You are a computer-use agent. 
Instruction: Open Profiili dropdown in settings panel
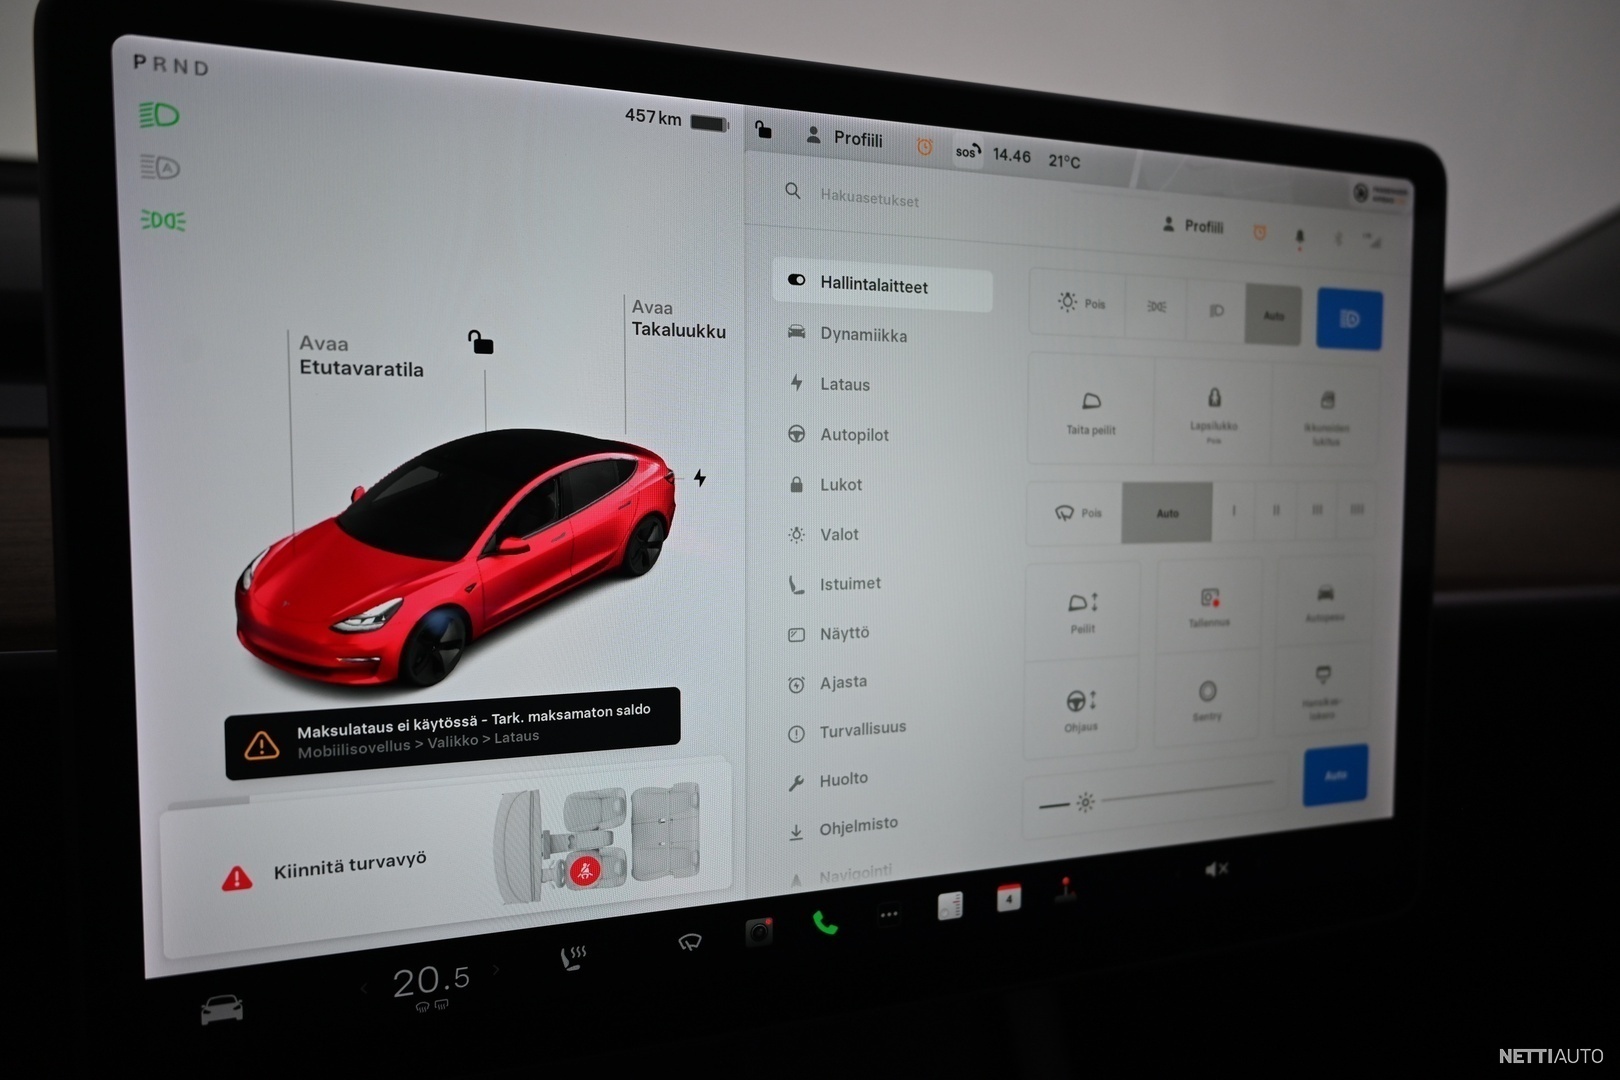[1193, 226]
